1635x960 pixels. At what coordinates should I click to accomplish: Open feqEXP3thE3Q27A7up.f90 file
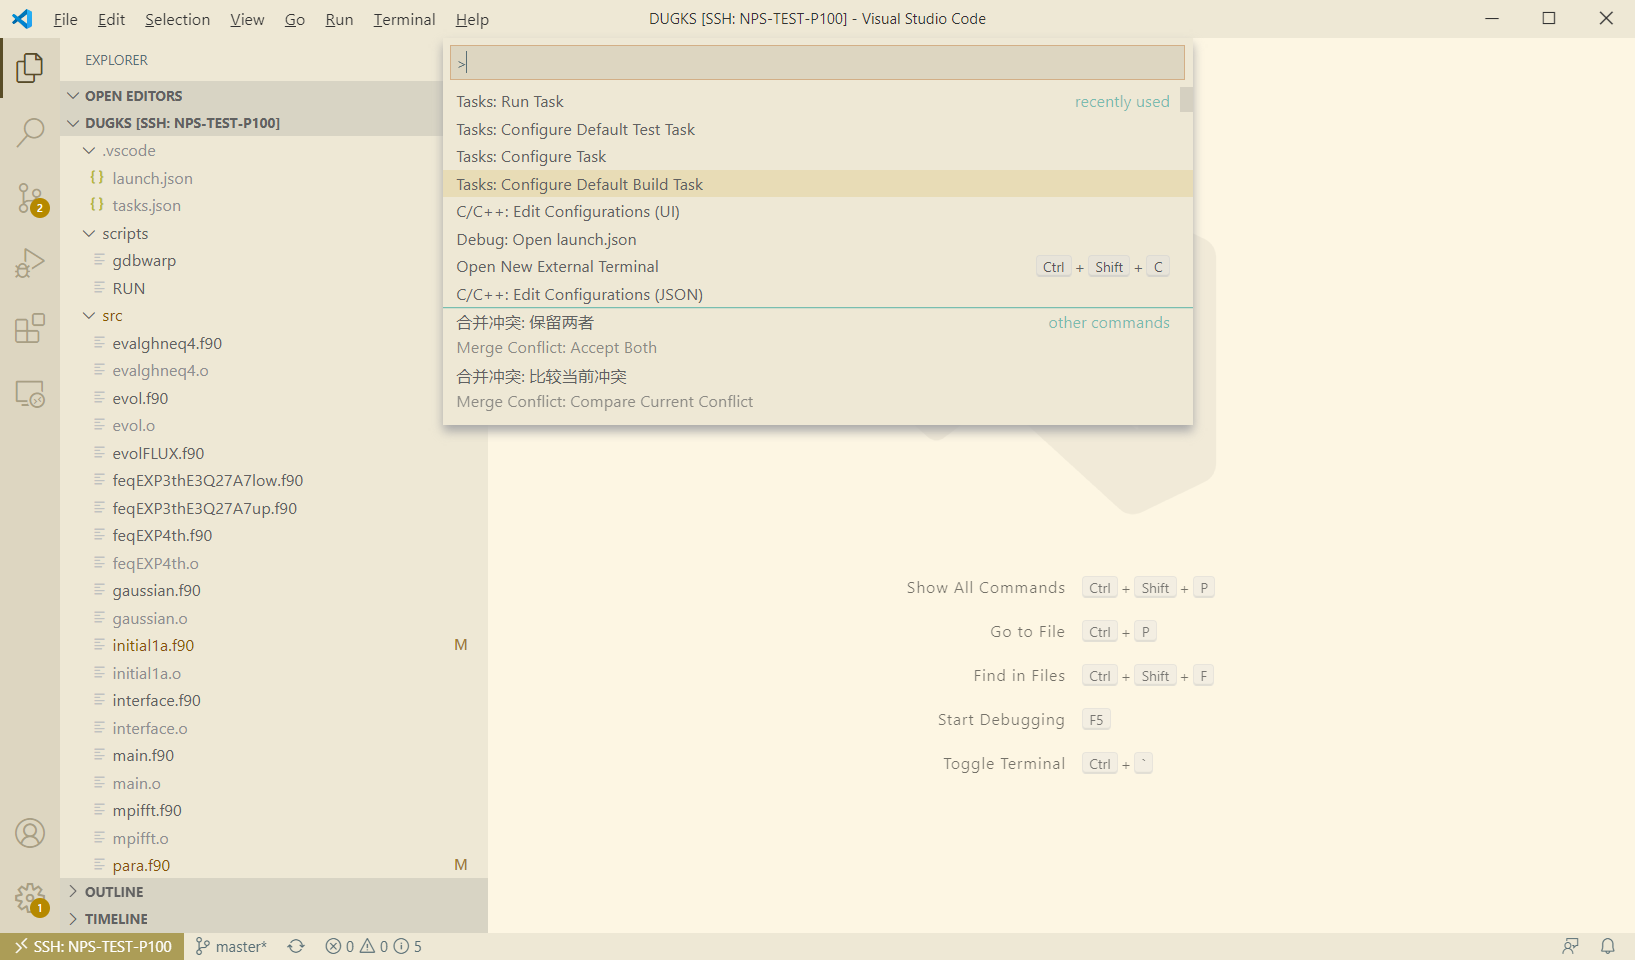[204, 508]
